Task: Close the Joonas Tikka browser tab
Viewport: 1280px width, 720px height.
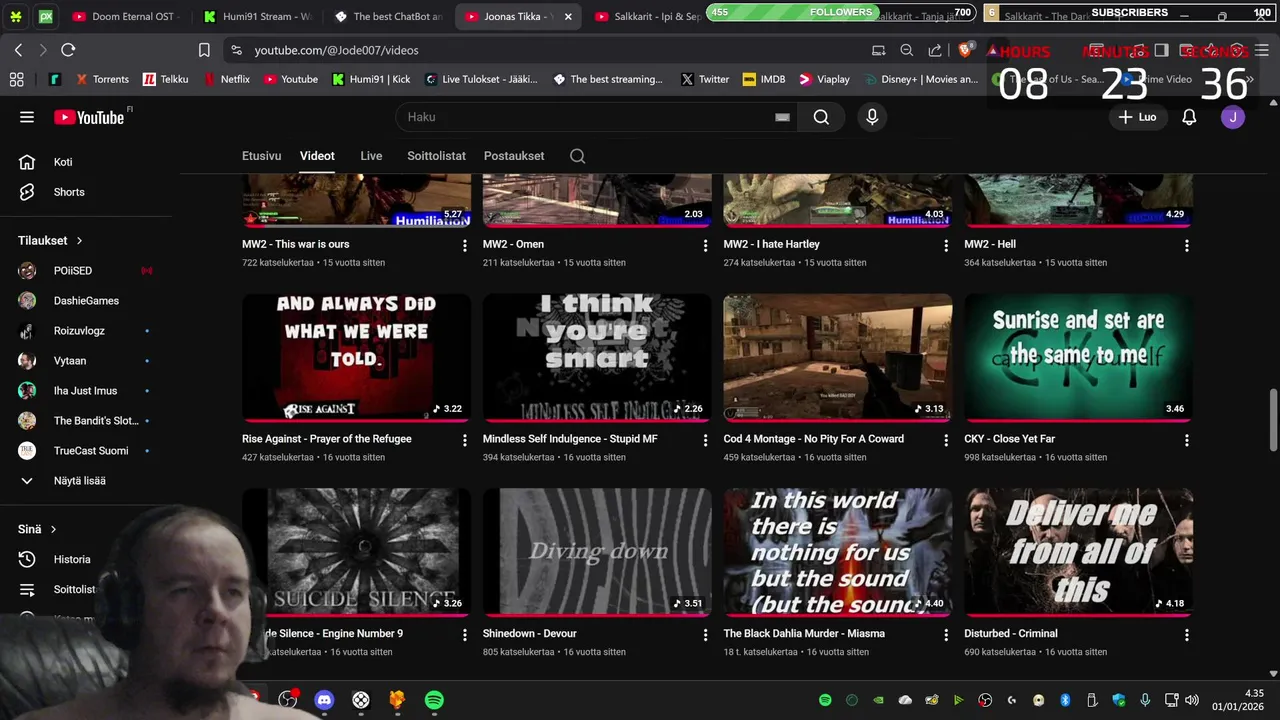Action: tap(568, 17)
